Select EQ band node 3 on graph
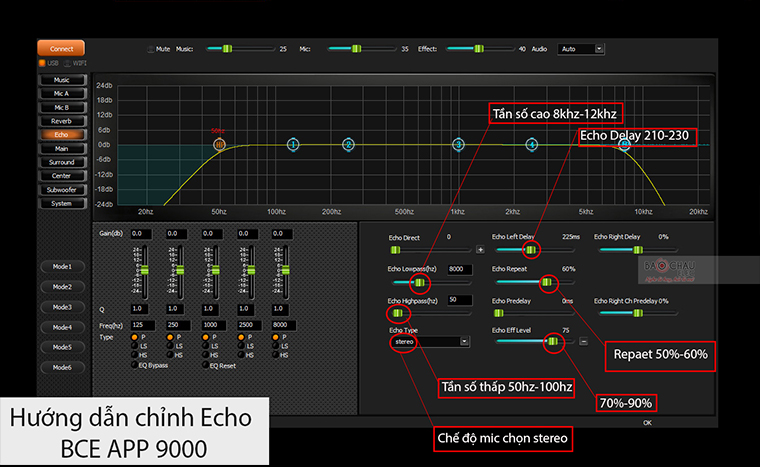760x467 pixels. tap(458, 145)
